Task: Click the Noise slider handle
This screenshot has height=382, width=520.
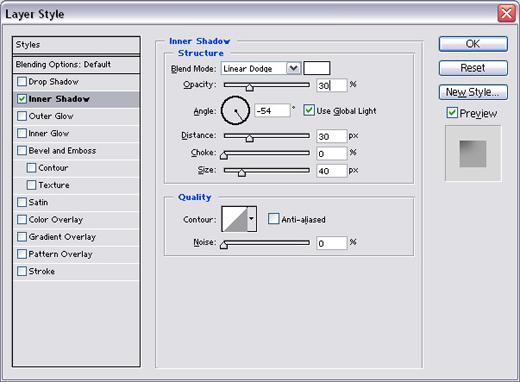Action: point(224,245)
